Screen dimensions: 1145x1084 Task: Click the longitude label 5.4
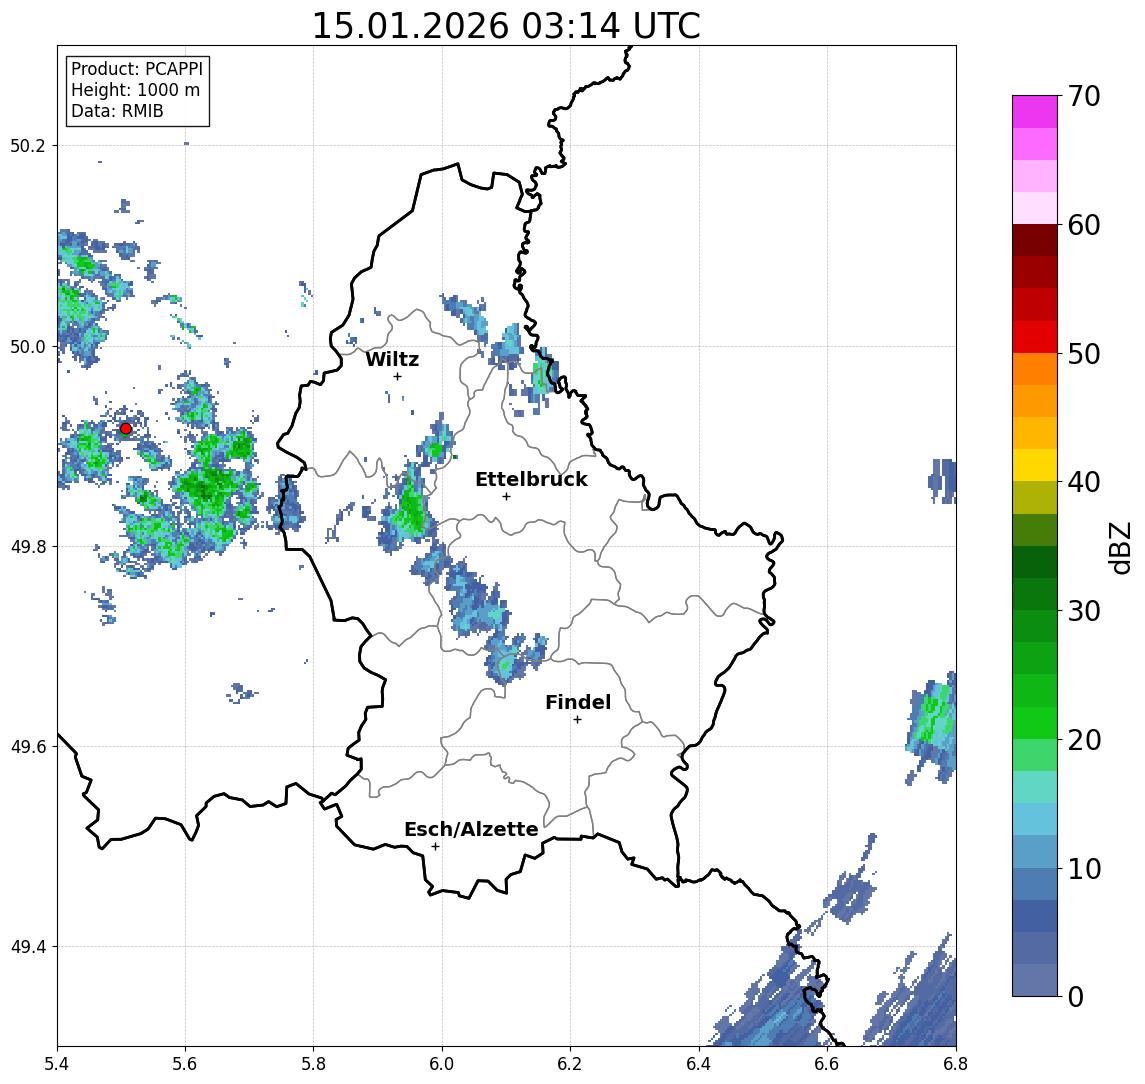click(x=57, y=1064)
